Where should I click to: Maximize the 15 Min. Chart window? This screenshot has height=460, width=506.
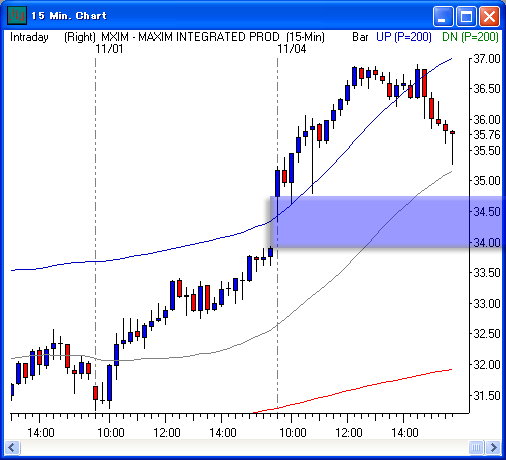[x=466, y=16]
